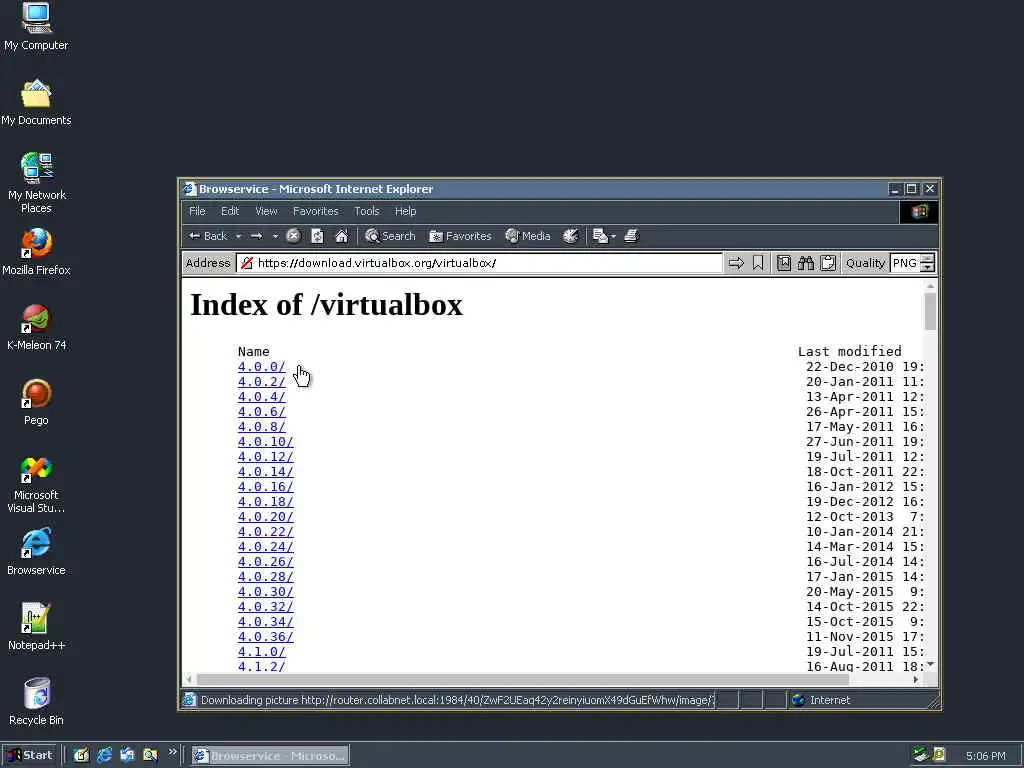Viewport: 1024px width, 768px height.
Task: Open the 4.0.18/ directory link
Action: [x=265, y=502]
